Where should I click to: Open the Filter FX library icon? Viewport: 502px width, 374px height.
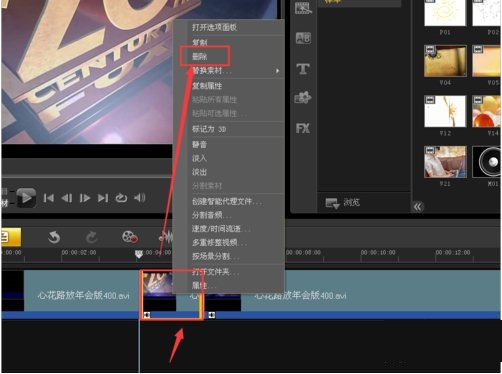303,128
